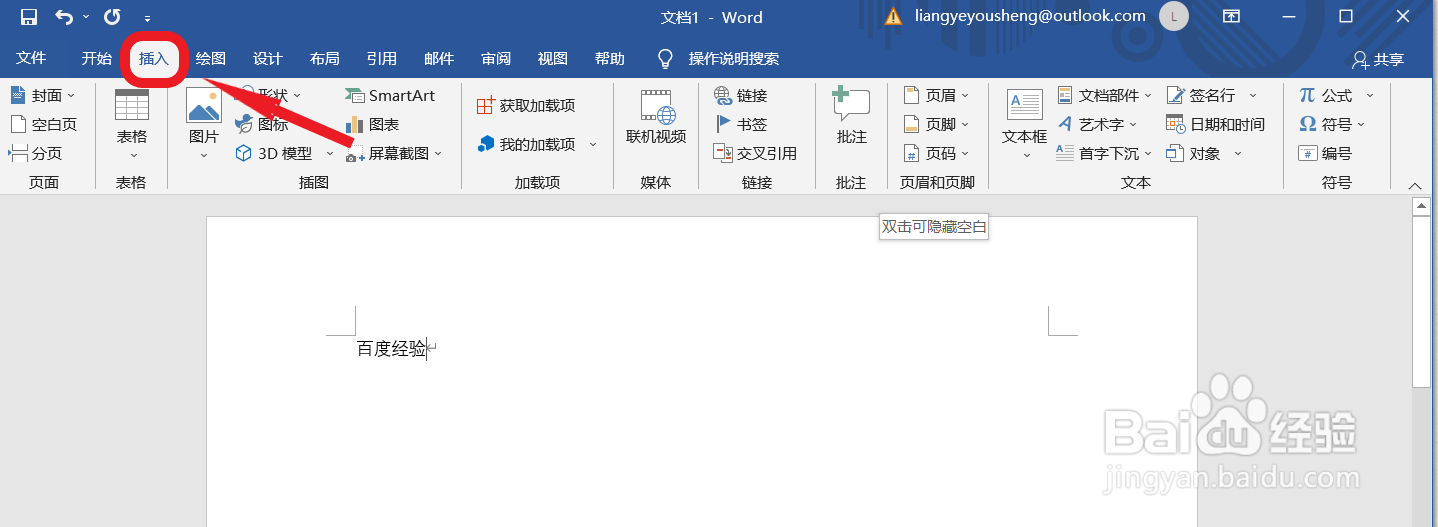Insert a SmartArt graphic

click(390, 95)
